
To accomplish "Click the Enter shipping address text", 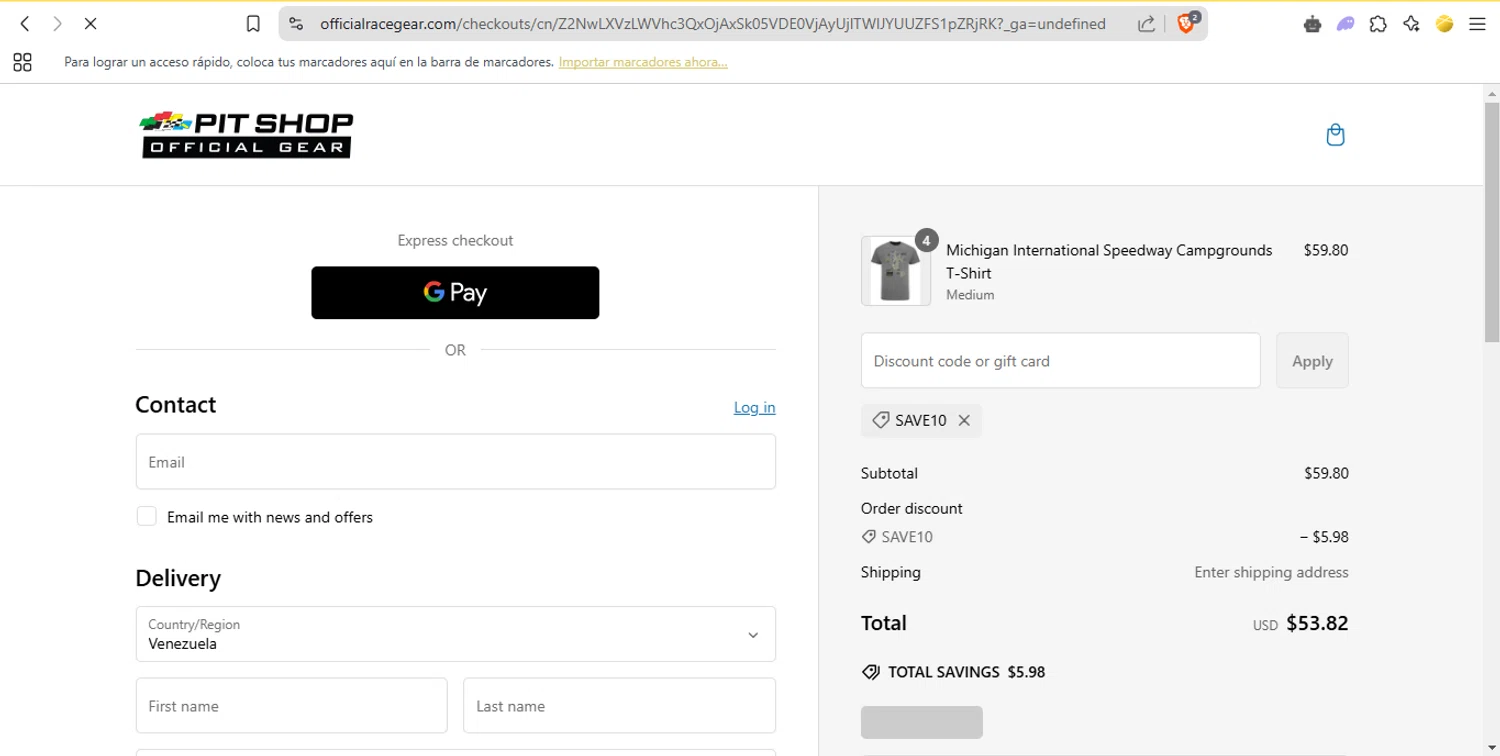I will pyautogui.click(x=1271, y=573).
